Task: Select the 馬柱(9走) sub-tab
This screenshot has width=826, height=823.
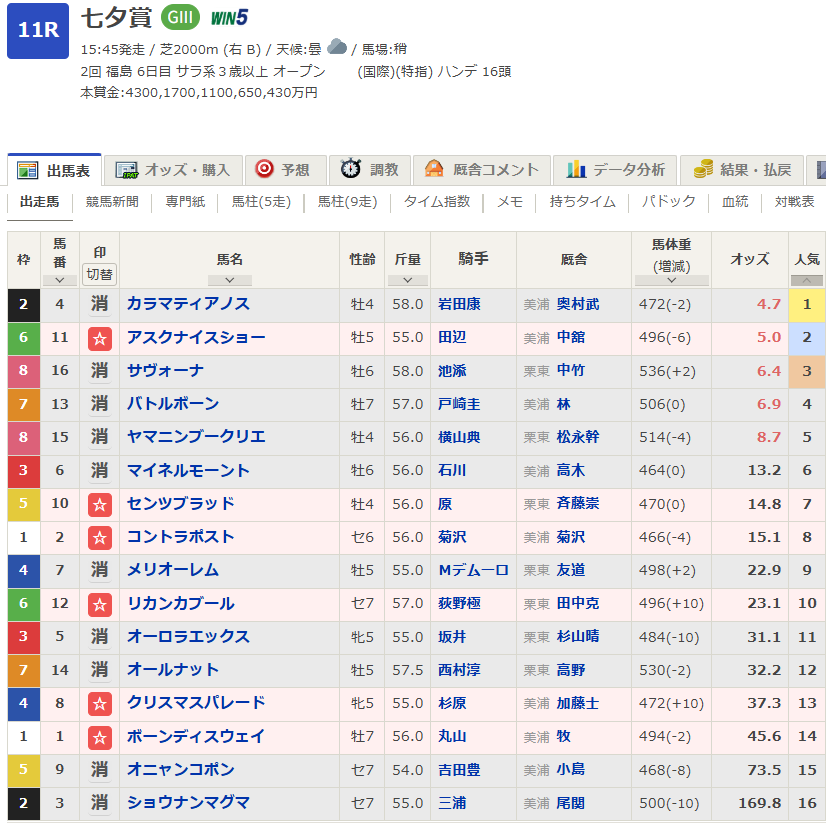Action: tap(348, 202)
